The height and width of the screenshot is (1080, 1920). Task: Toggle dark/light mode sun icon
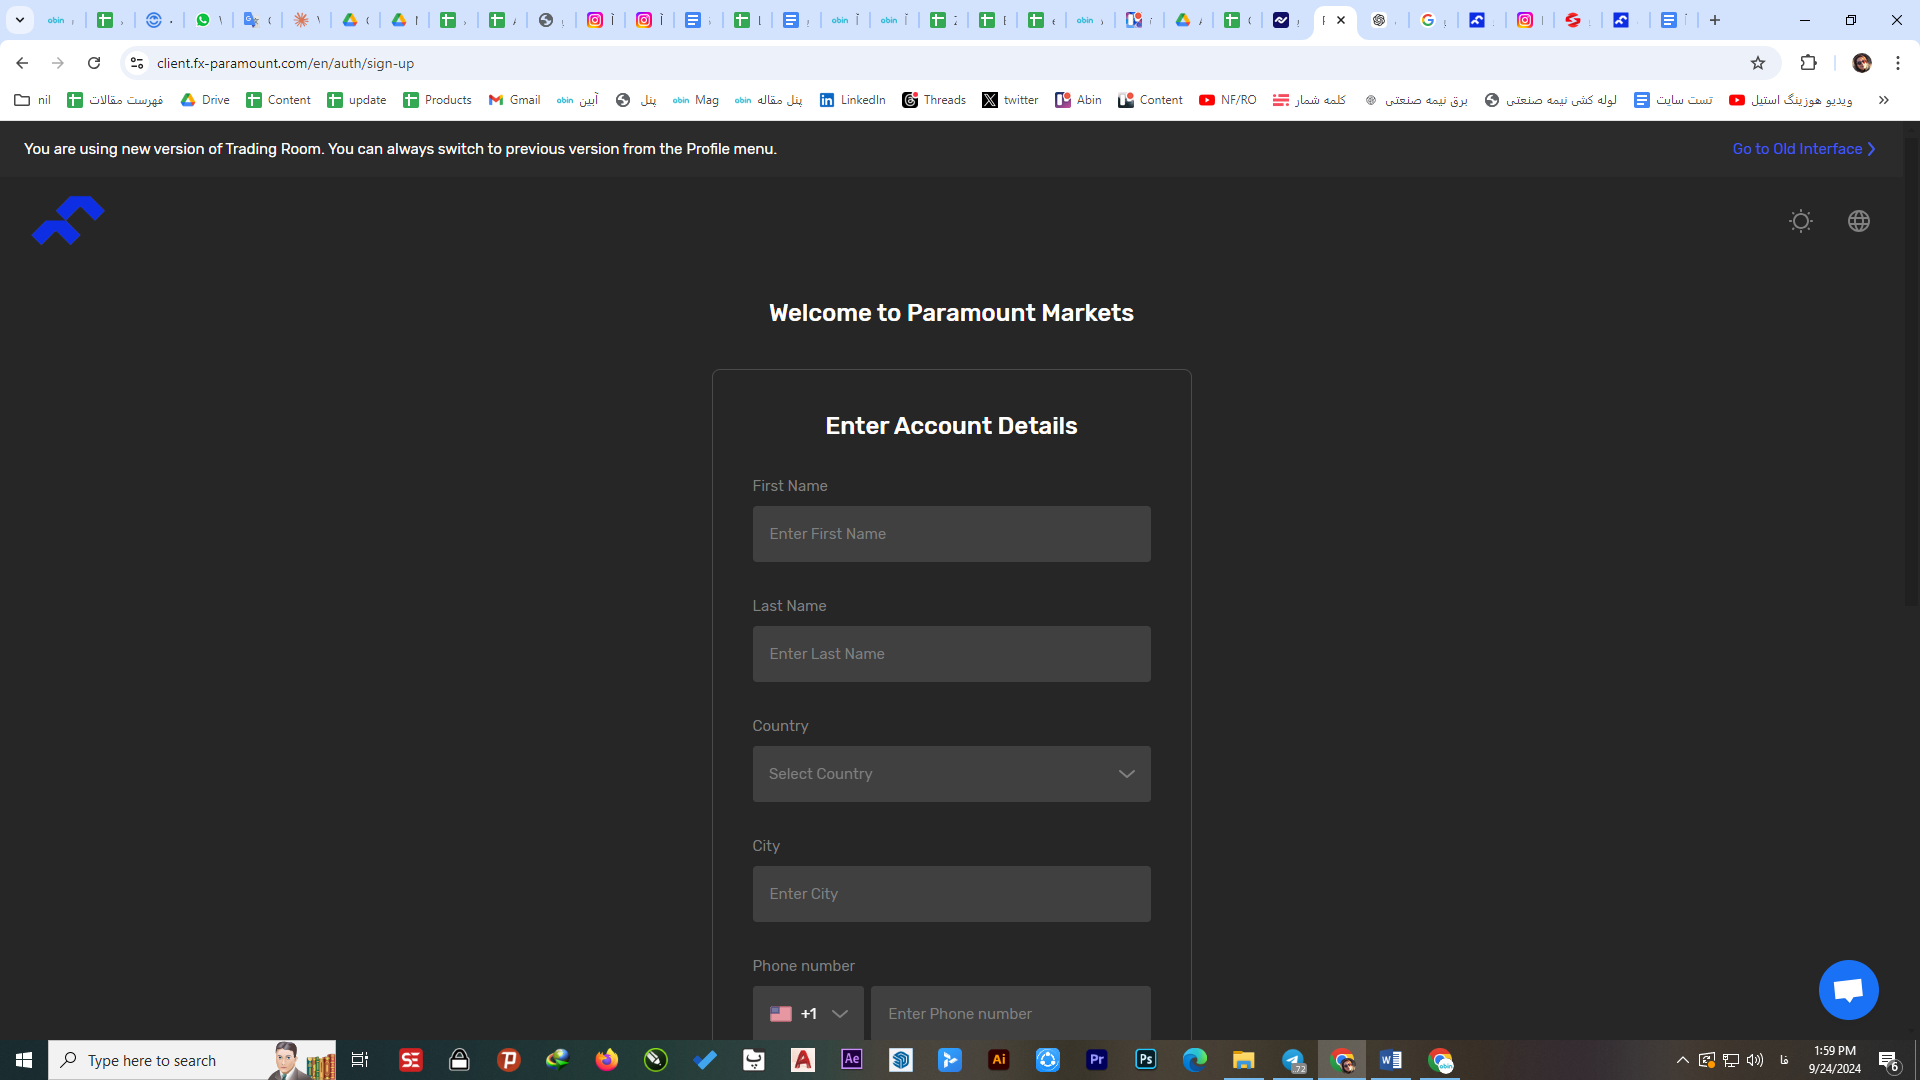(x=1800, y=220)
